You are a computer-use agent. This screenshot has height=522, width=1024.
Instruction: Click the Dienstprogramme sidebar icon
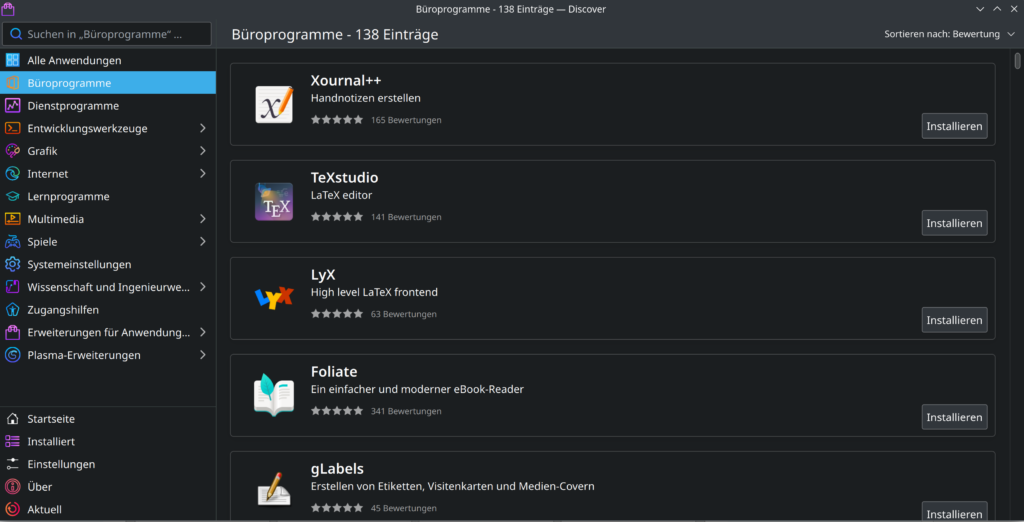click(x=12, y=106)
